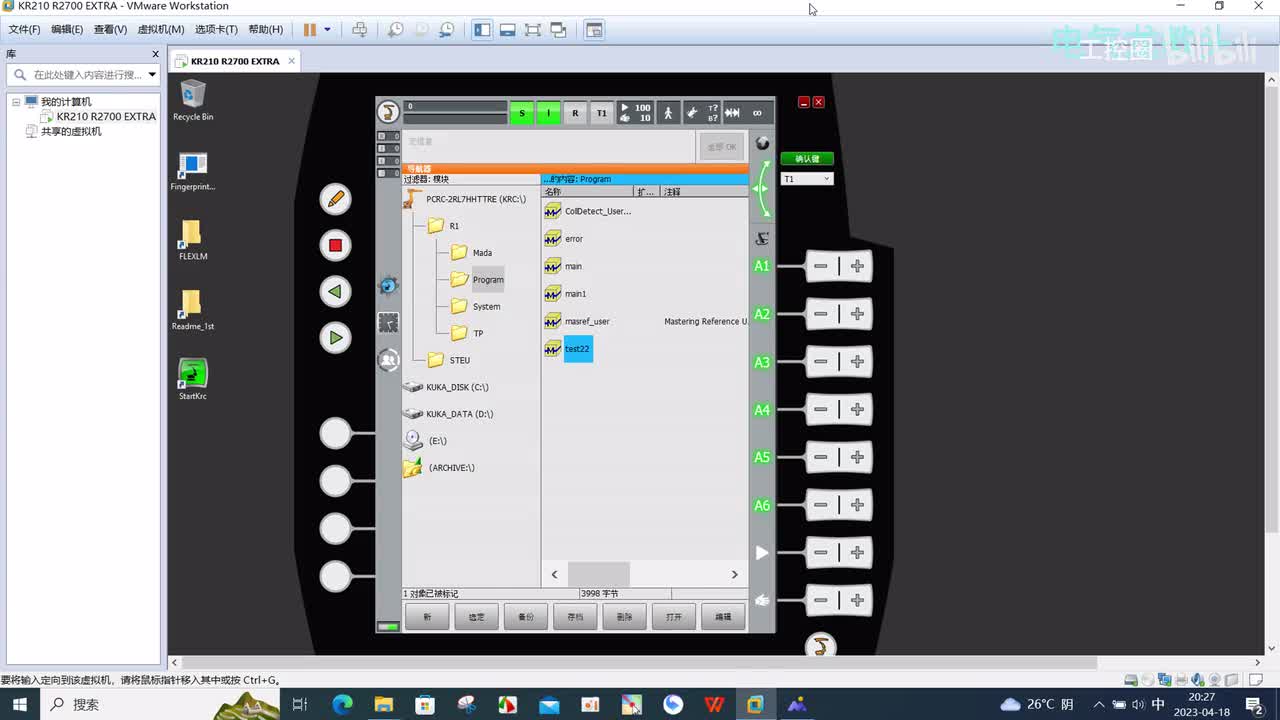Screen dimensions: 1280x720
Task: Select the R1 folder in navigator tree
Action: point(443,226)
